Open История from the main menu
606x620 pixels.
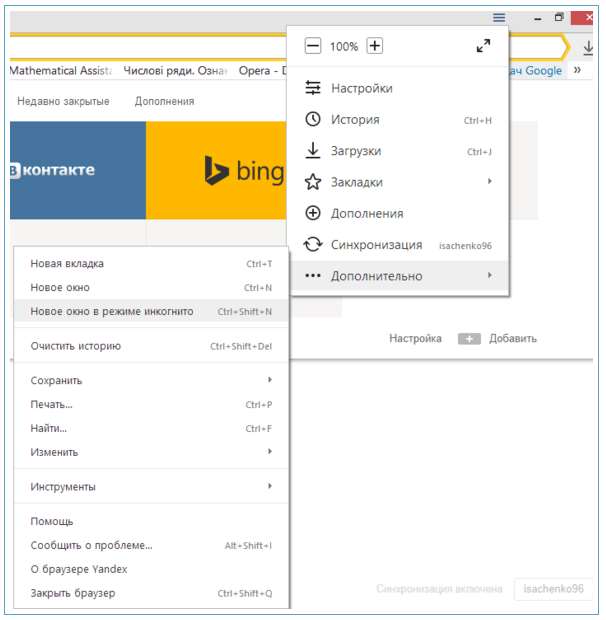355,120
